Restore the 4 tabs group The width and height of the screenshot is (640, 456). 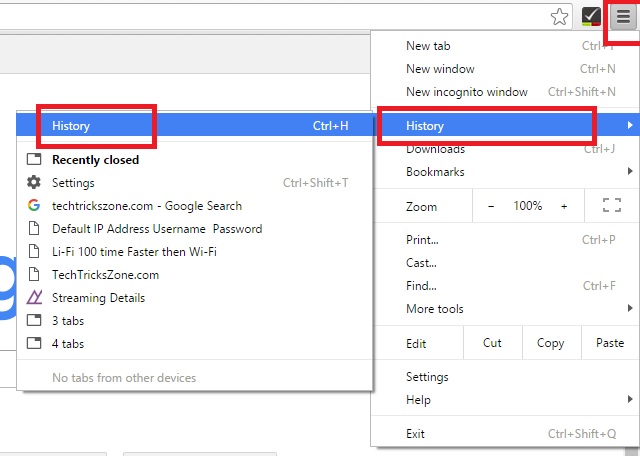(x=68, y=344)
